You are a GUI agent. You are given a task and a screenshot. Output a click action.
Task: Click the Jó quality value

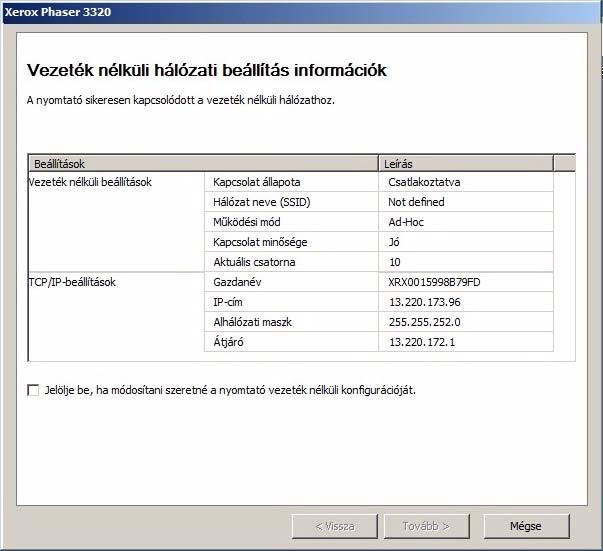pos(466,242)
